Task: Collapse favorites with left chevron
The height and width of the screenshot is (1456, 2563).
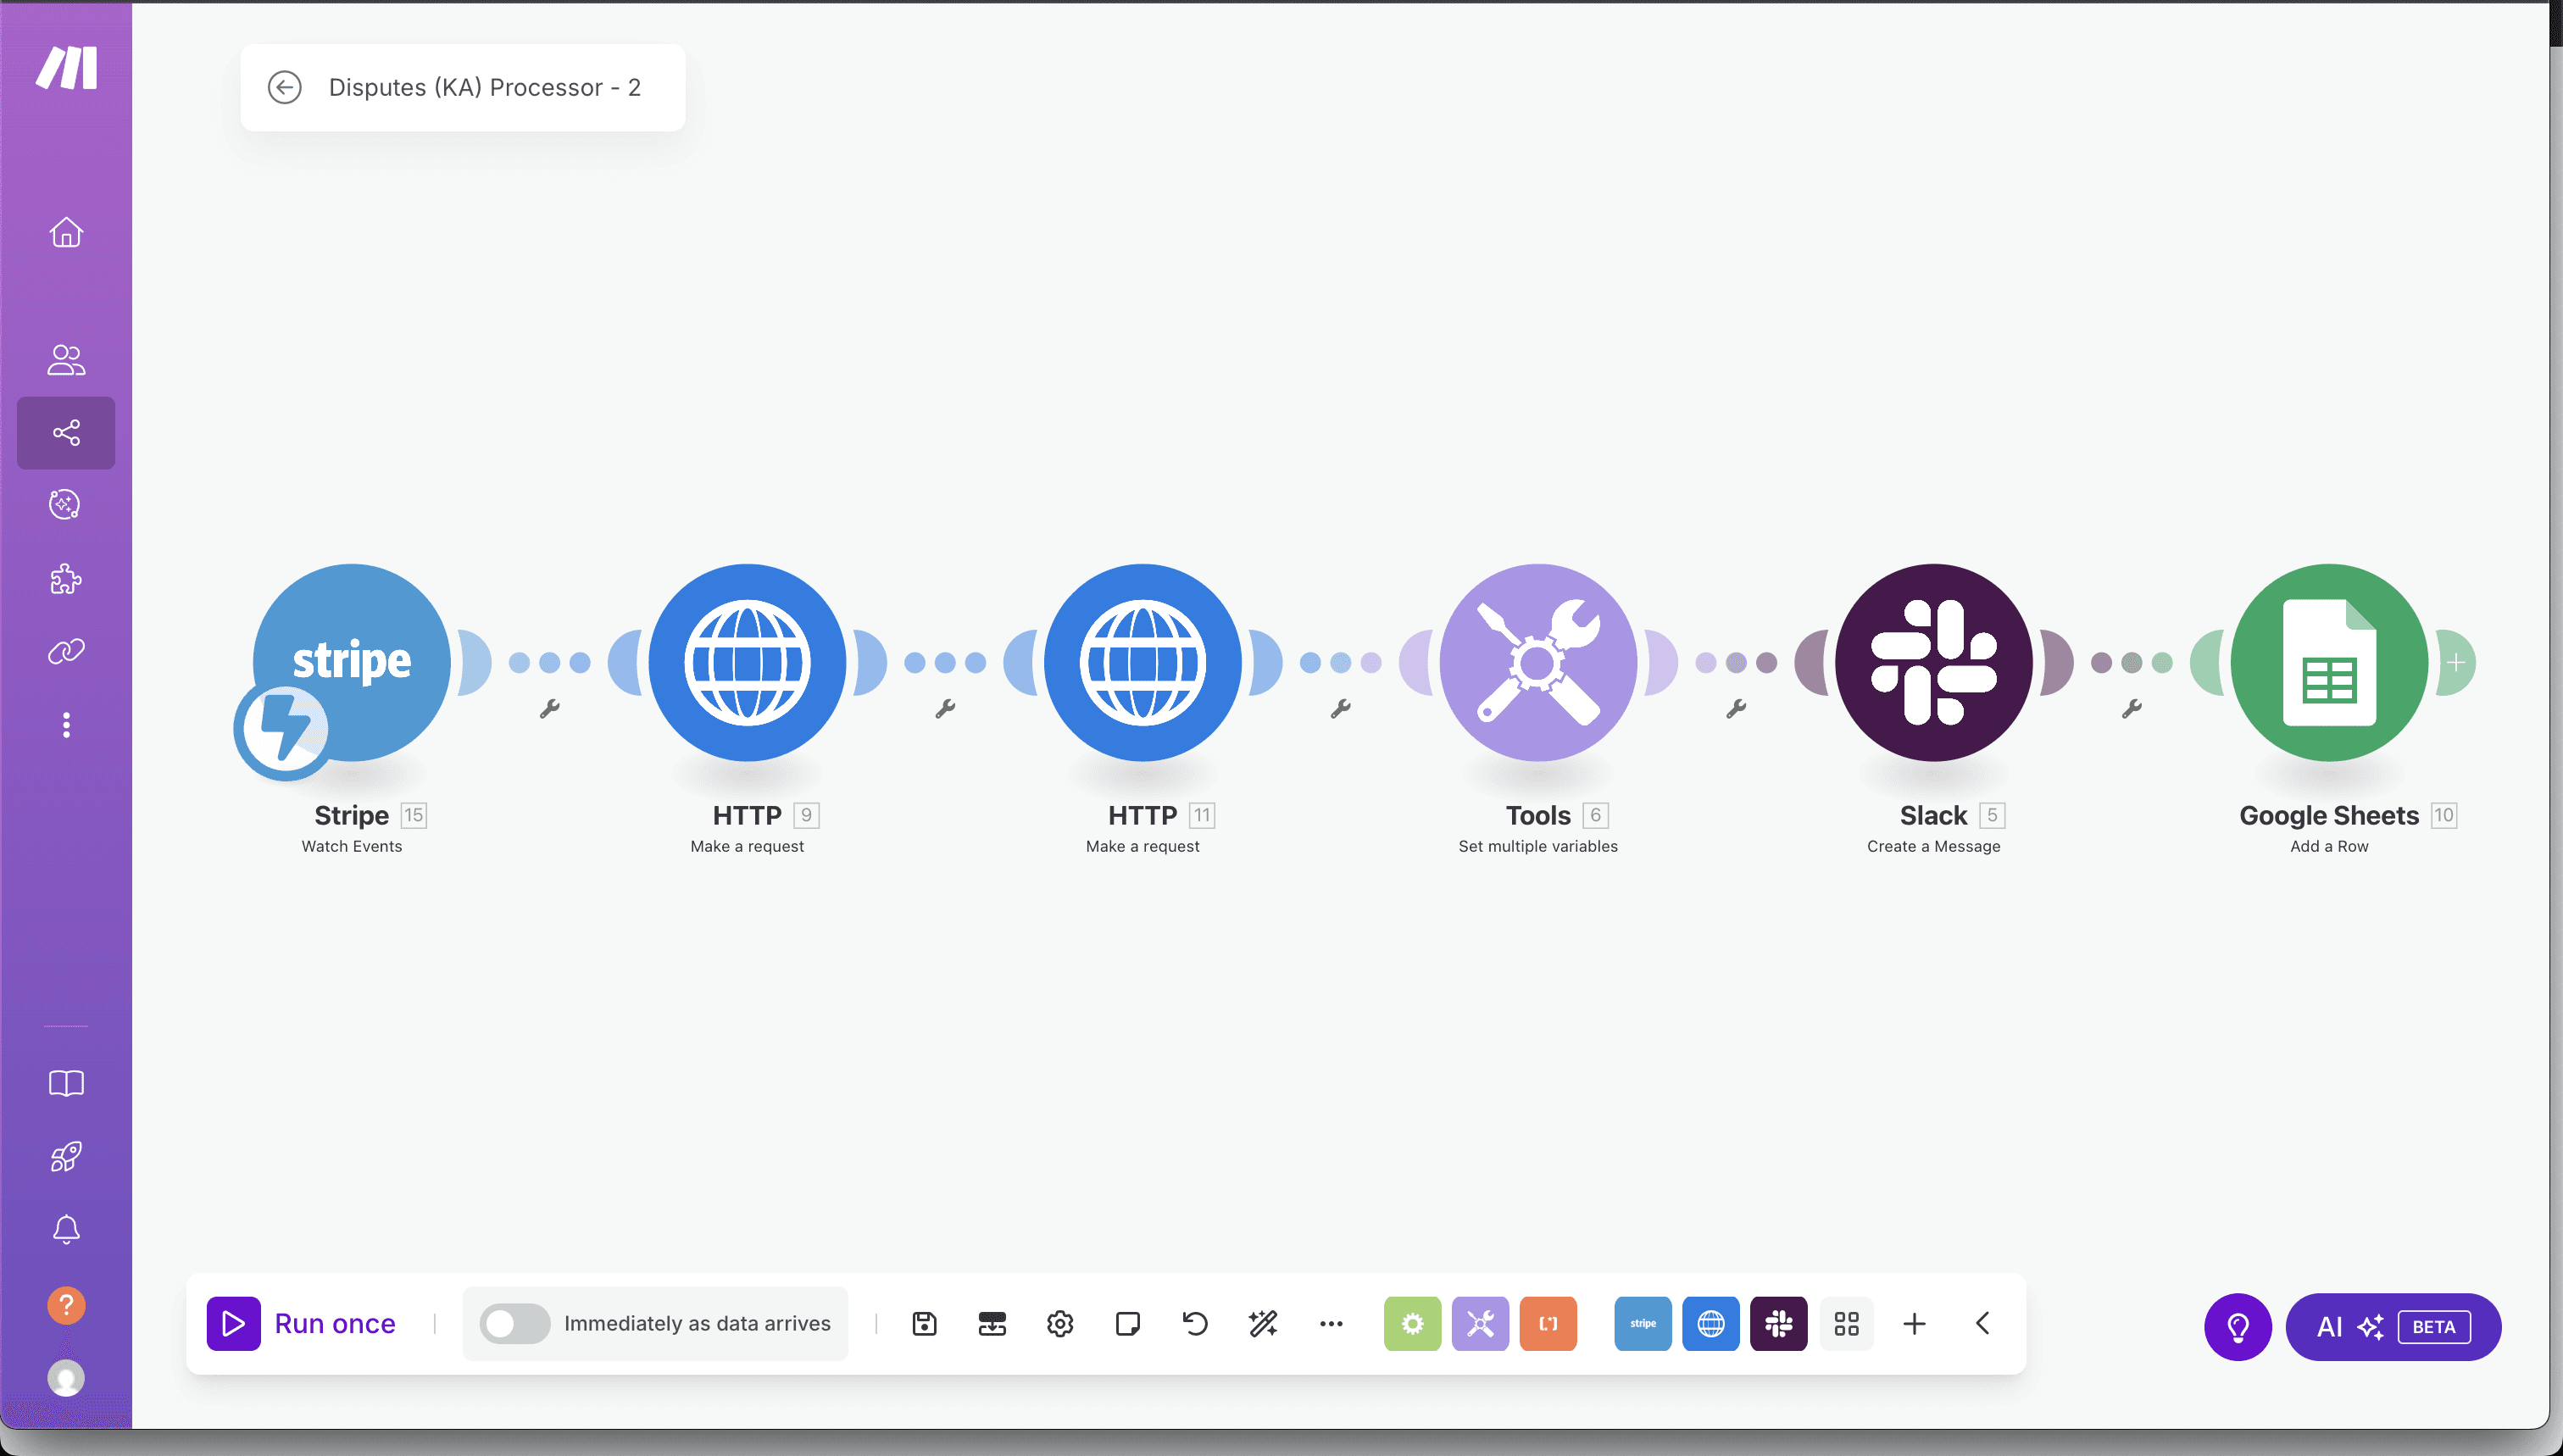Action: tap(1983, 1323)
